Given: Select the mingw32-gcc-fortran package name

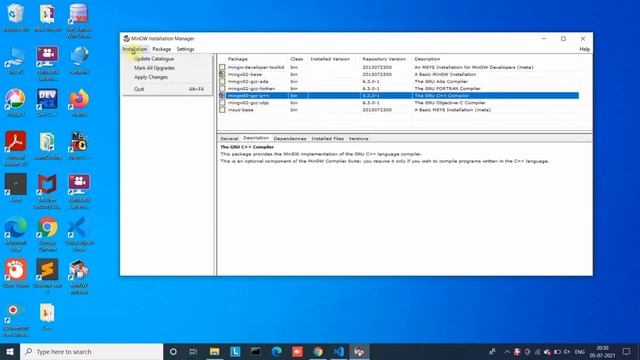Looking at the screenshot, I should tap(251, 89).
